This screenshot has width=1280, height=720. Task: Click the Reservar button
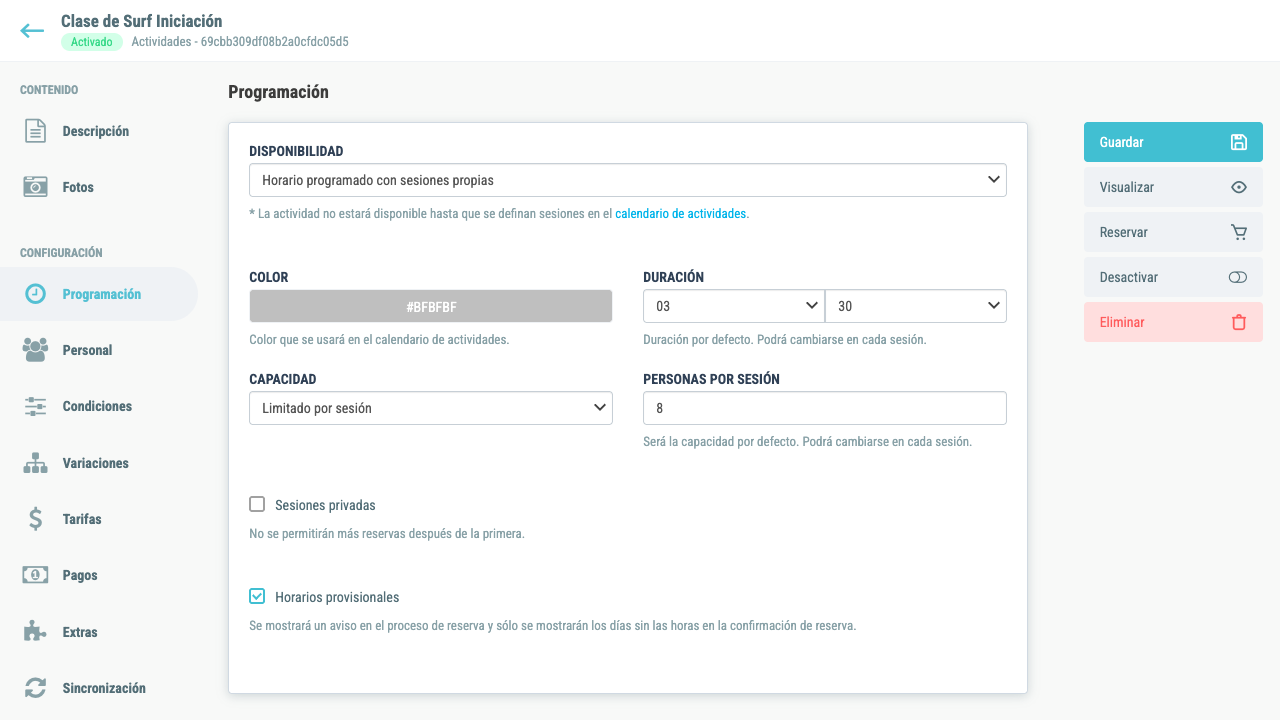click(1173, 232)
